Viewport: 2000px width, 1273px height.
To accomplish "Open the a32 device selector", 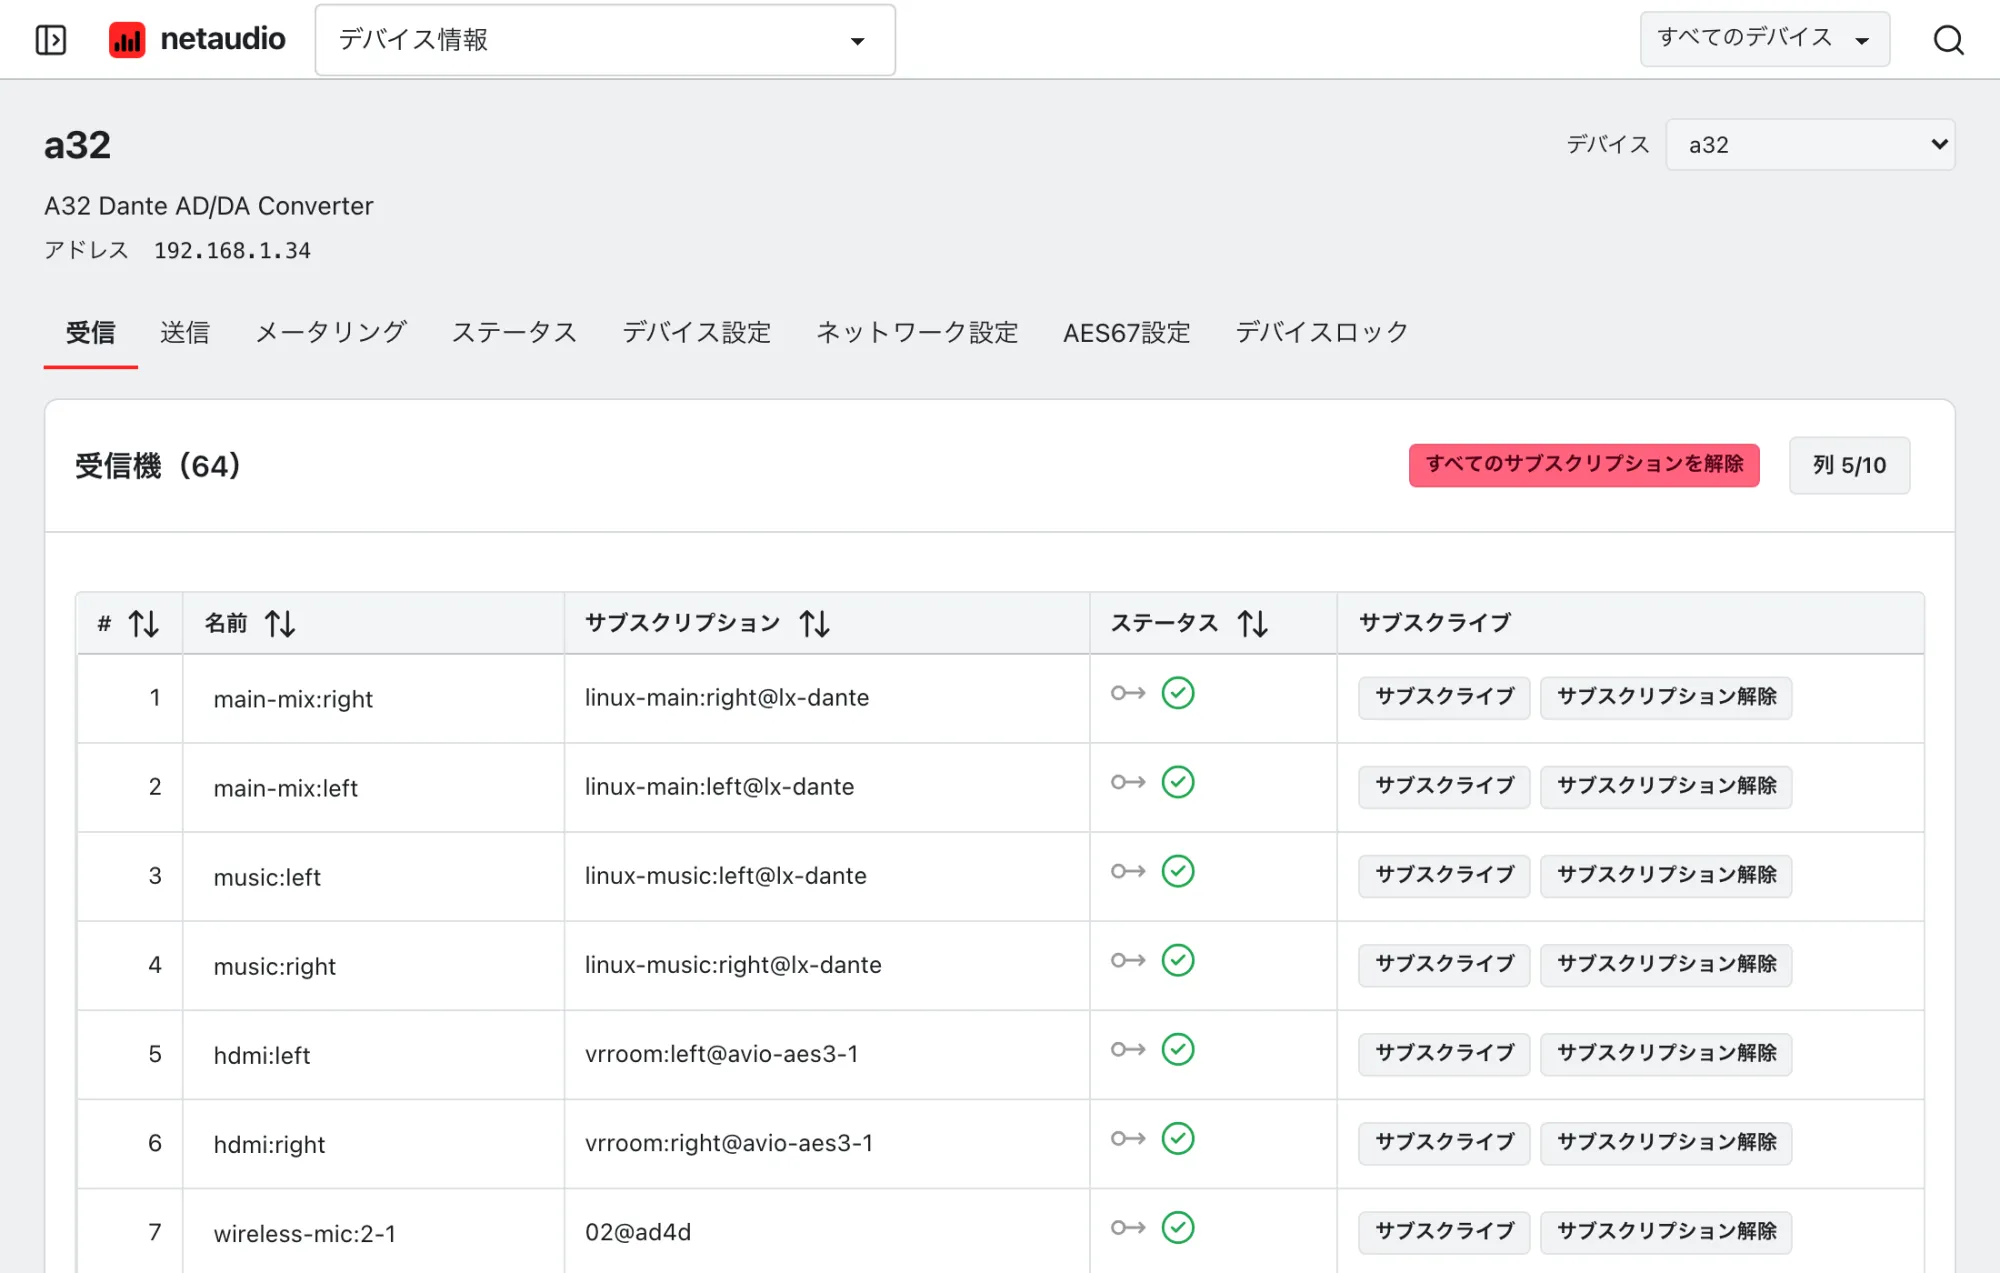I will [x=1810, y=145].
